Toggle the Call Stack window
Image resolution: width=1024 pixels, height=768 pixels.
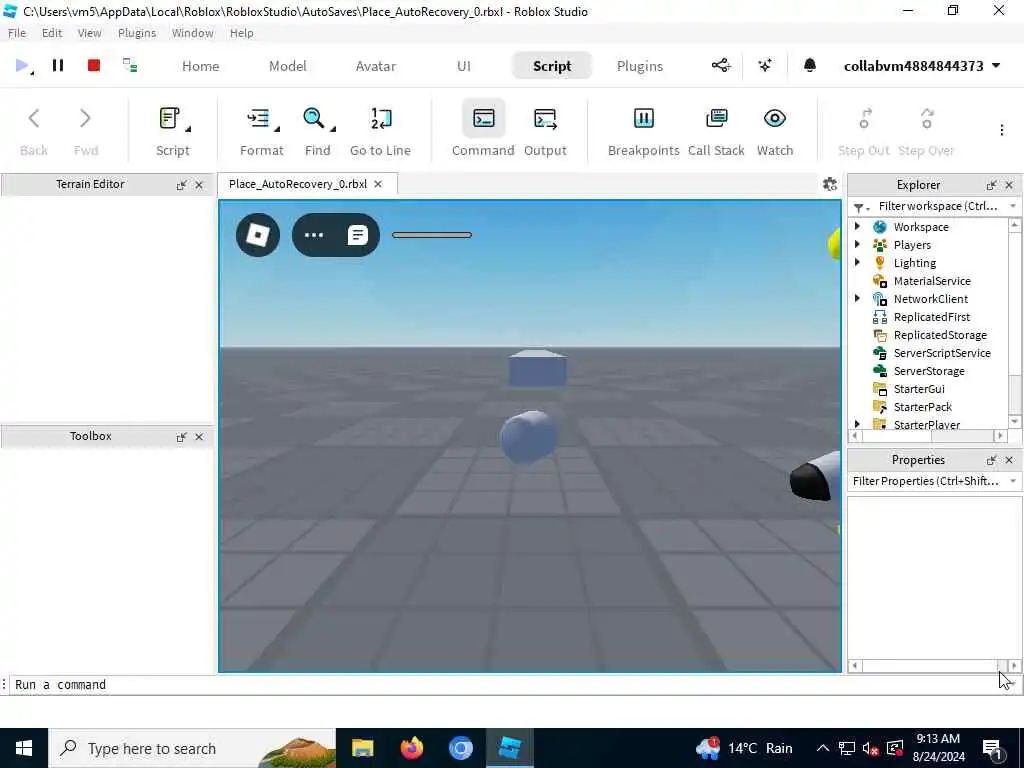coord(716,131)
